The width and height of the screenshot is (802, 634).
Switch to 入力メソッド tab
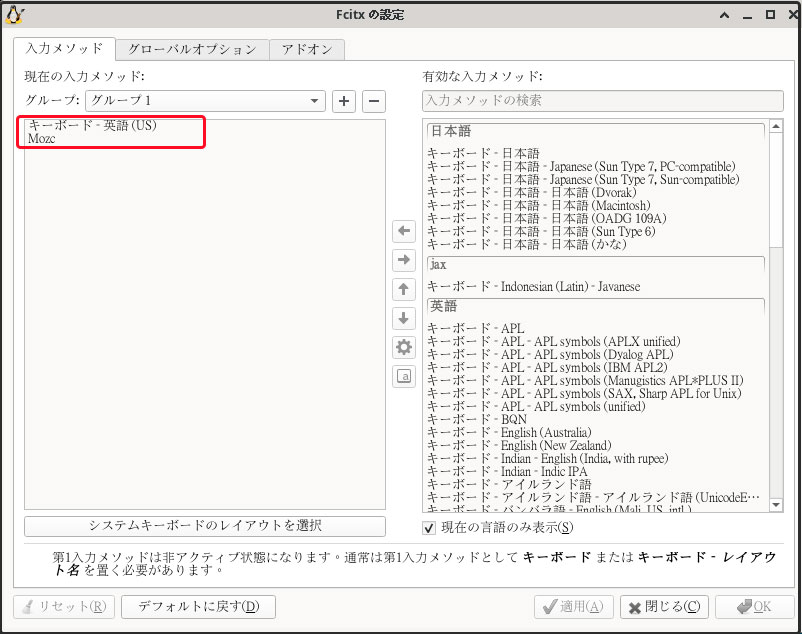[x=64, y=49]
